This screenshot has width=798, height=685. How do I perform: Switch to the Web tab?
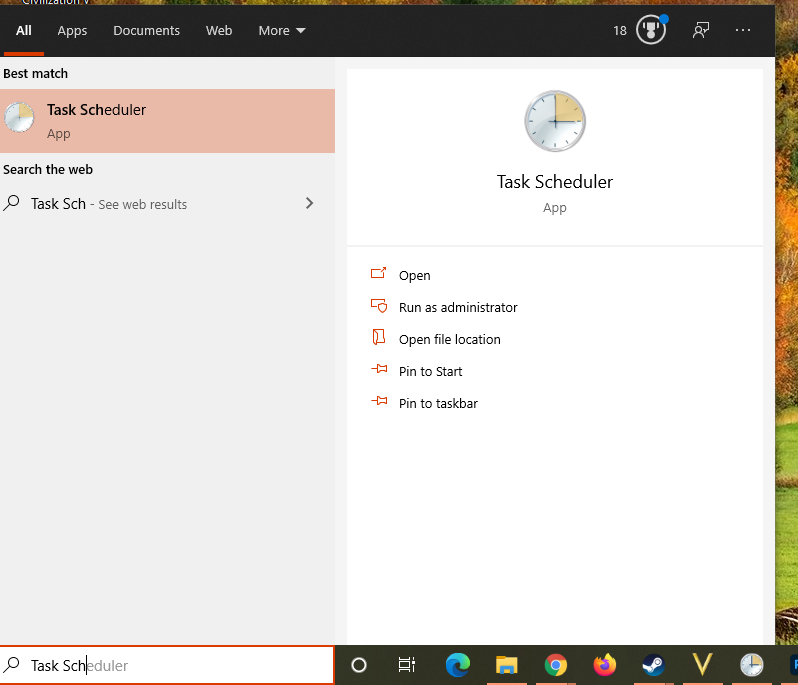coord(219,31)
